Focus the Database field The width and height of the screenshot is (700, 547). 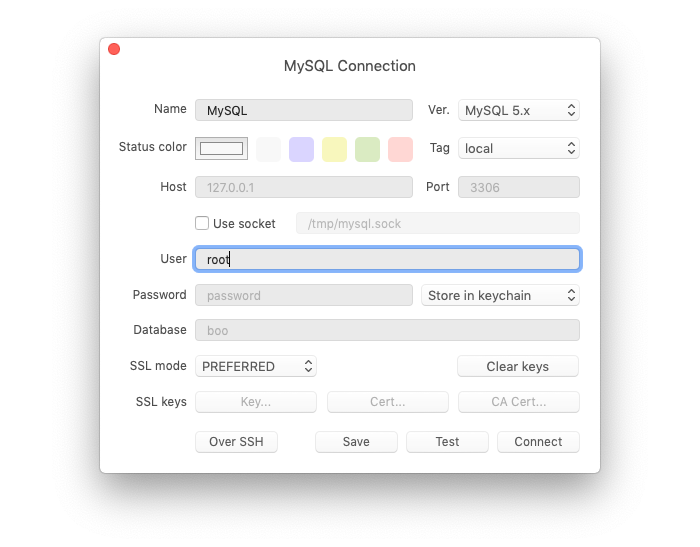tap(388, 330)
